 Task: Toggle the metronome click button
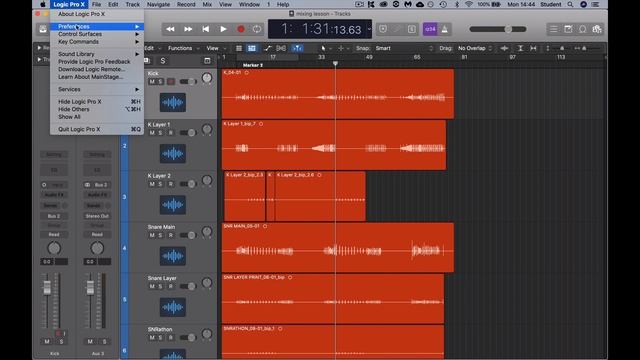pyautogui.click(x=444, y=29)
